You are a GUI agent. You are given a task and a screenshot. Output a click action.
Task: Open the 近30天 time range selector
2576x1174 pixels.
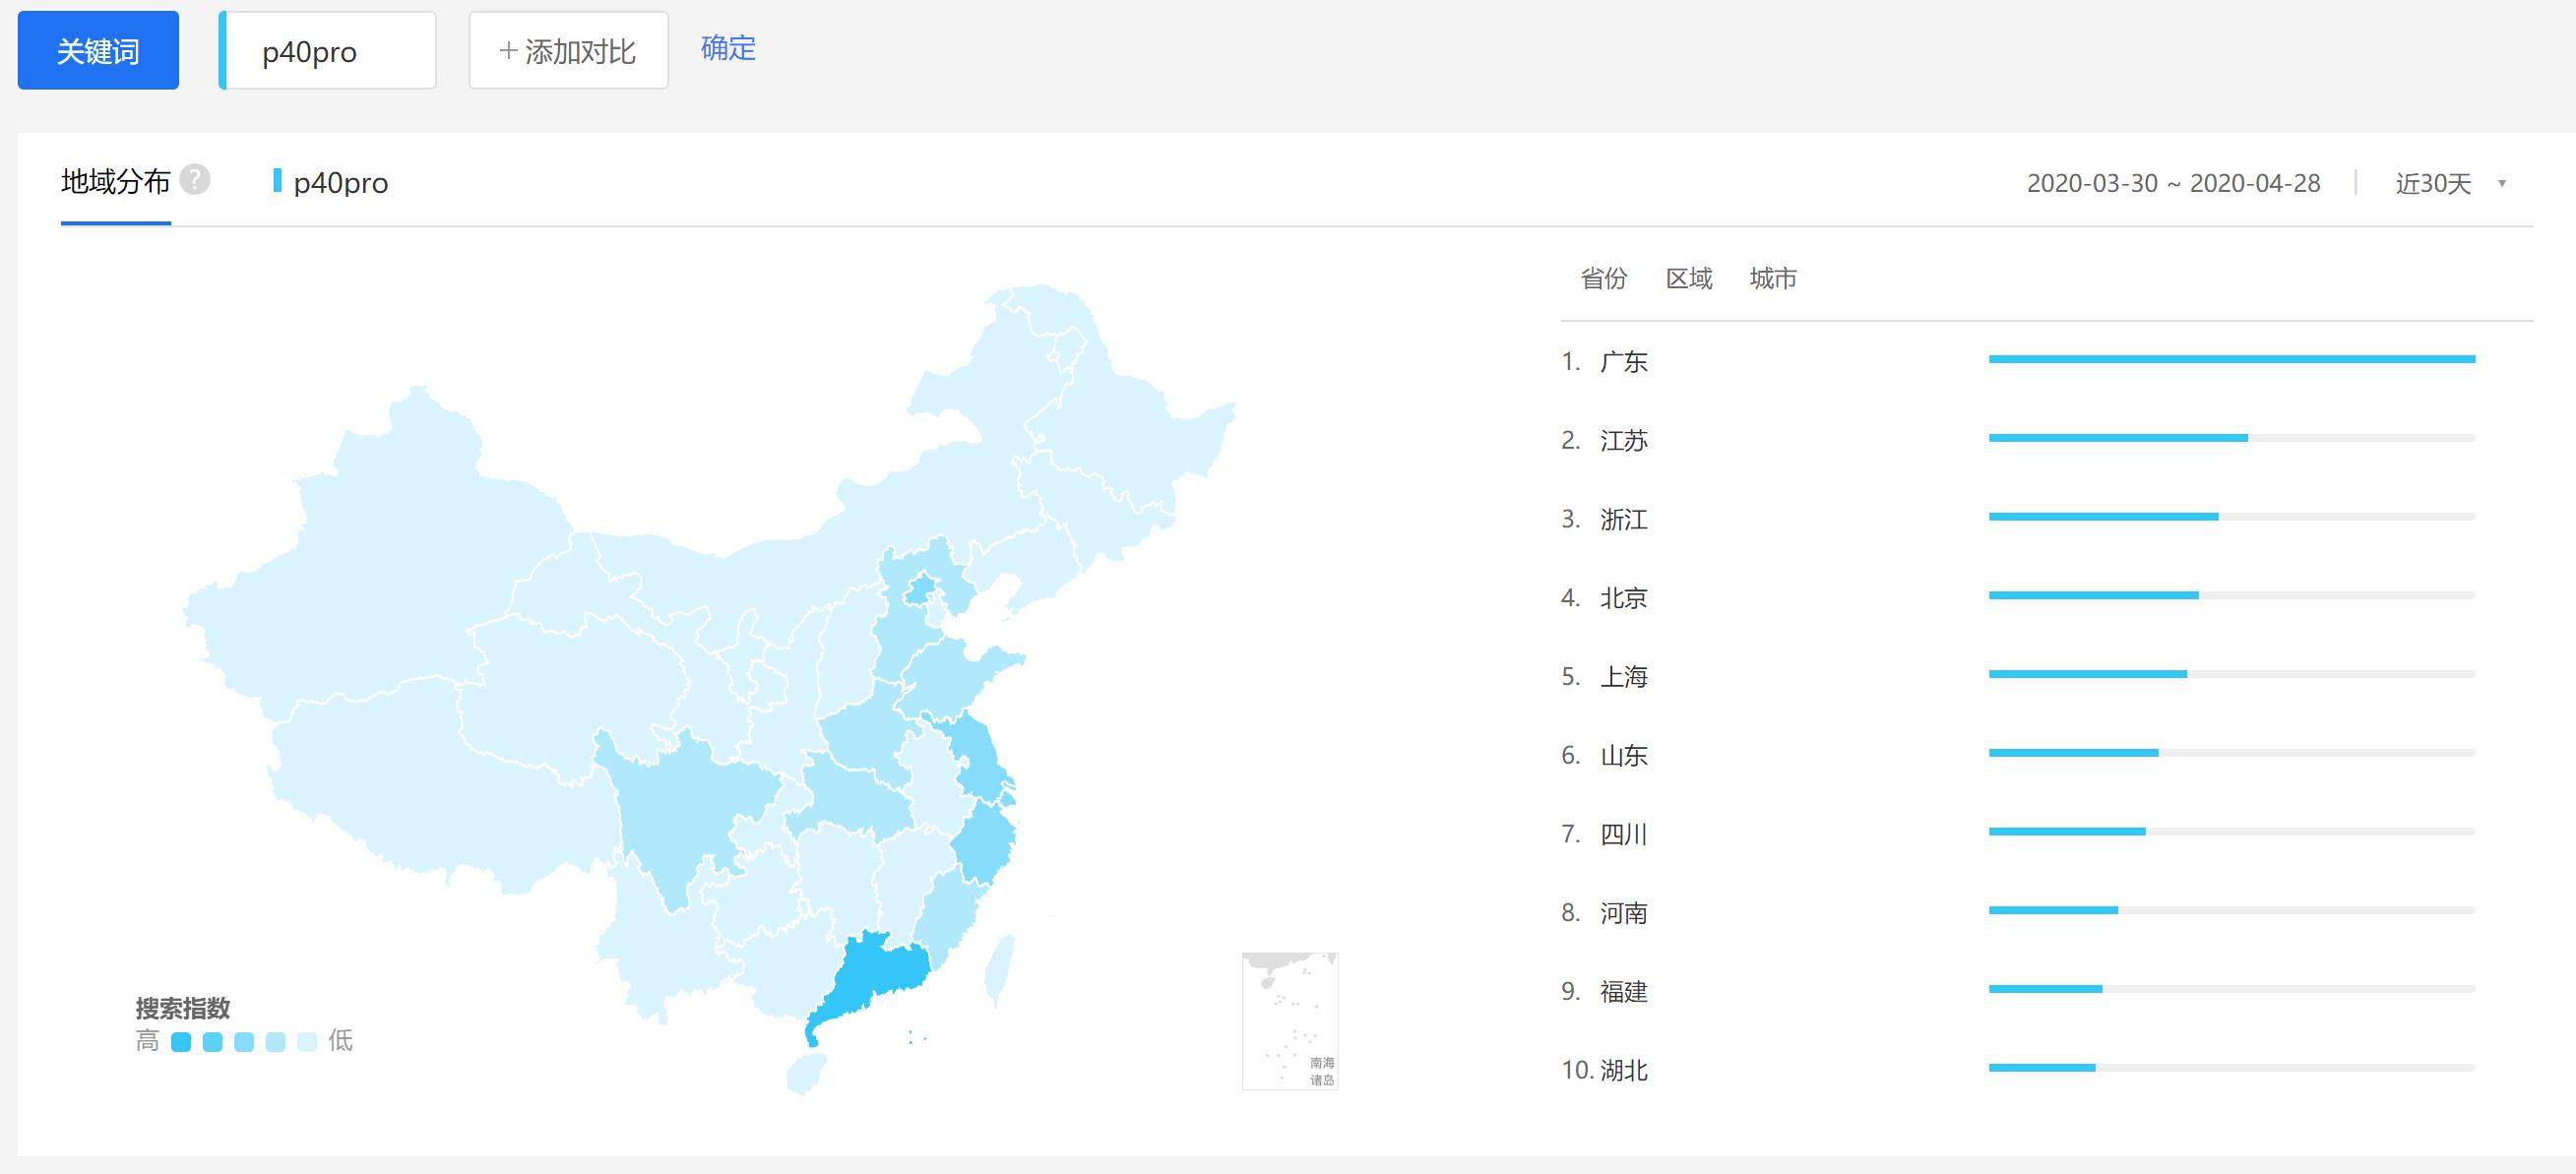2433,184
